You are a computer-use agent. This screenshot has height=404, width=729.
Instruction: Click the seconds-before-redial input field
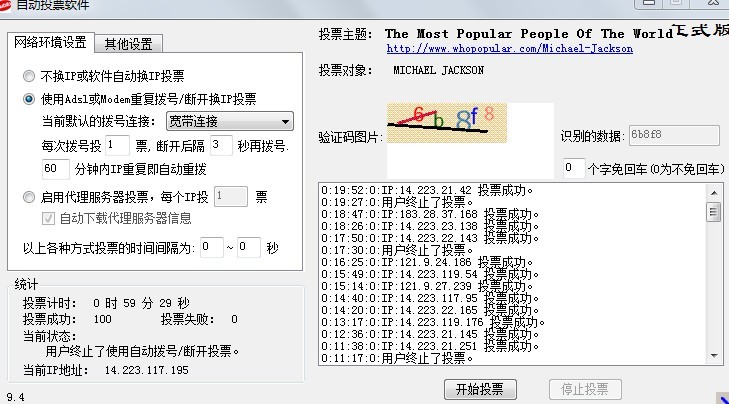click(x=221, y=146)
